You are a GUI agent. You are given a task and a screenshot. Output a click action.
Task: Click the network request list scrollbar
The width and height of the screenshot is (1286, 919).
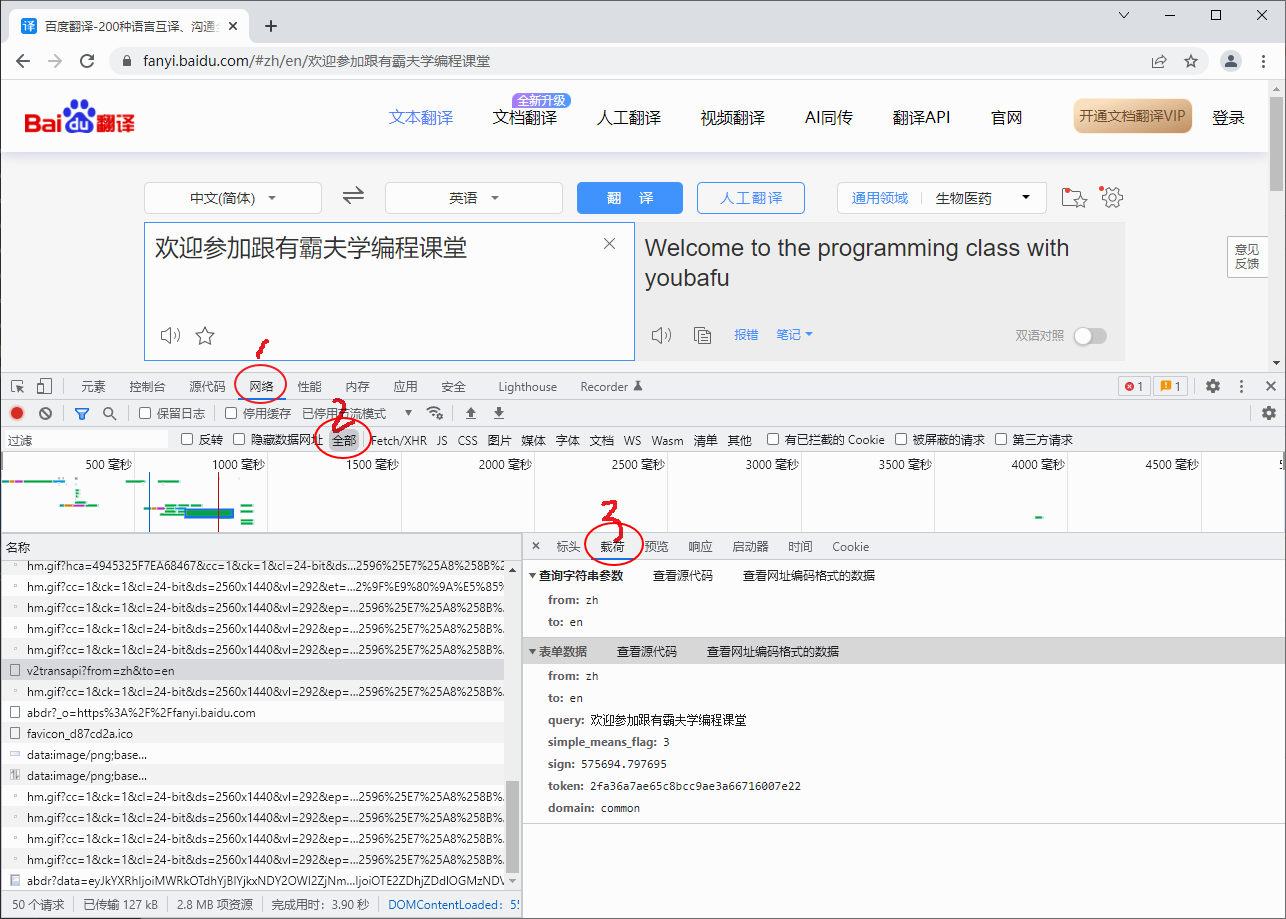click(x=513, y=826)
